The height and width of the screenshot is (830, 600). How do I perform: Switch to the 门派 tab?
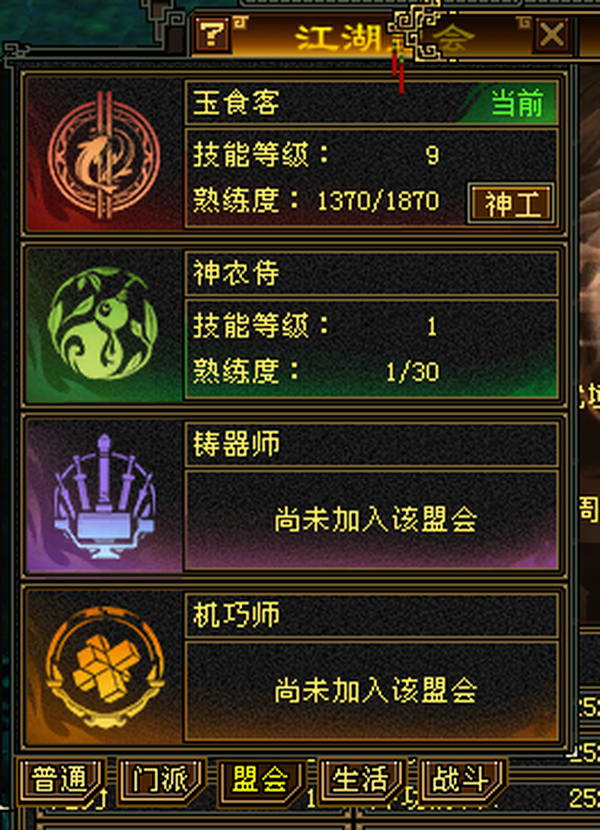click(160, 780)
